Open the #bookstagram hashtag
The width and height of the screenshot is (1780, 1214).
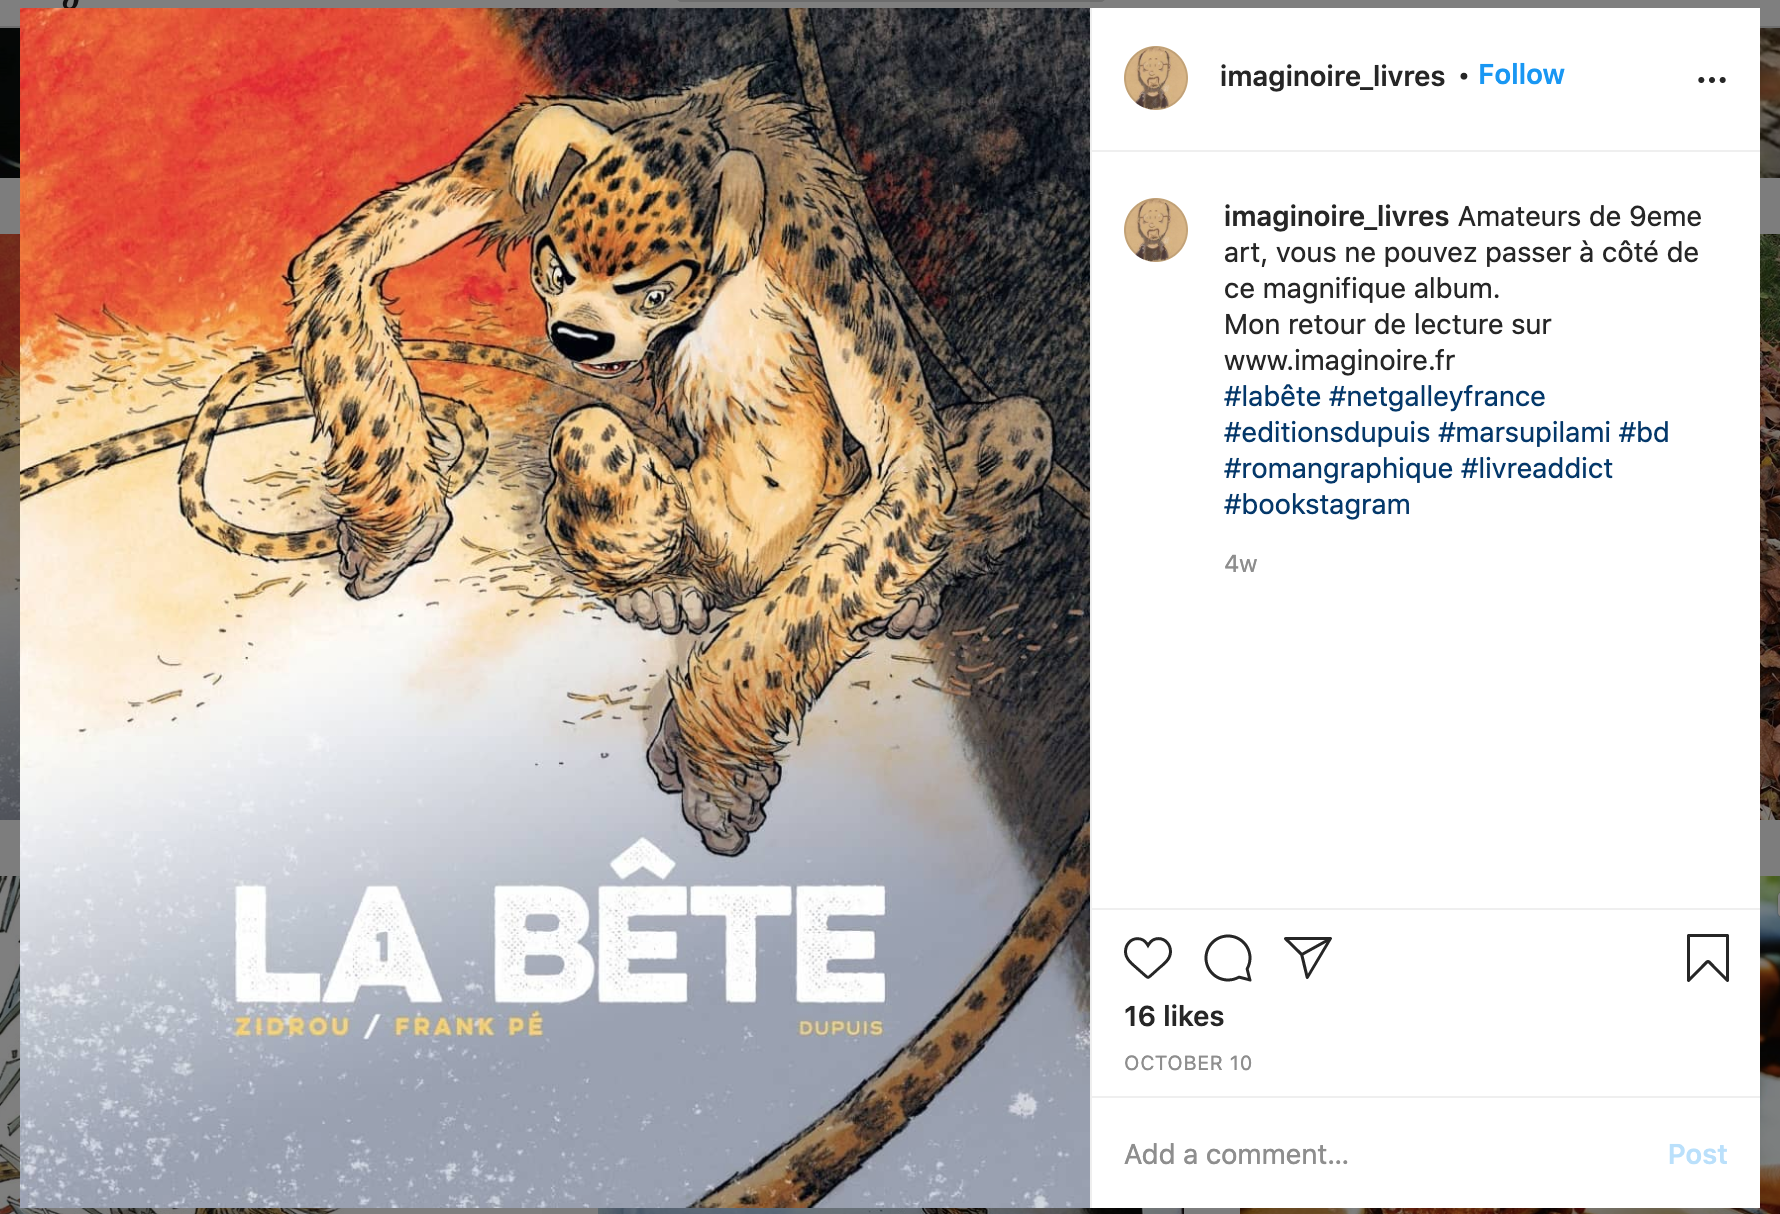point(1317,504)
